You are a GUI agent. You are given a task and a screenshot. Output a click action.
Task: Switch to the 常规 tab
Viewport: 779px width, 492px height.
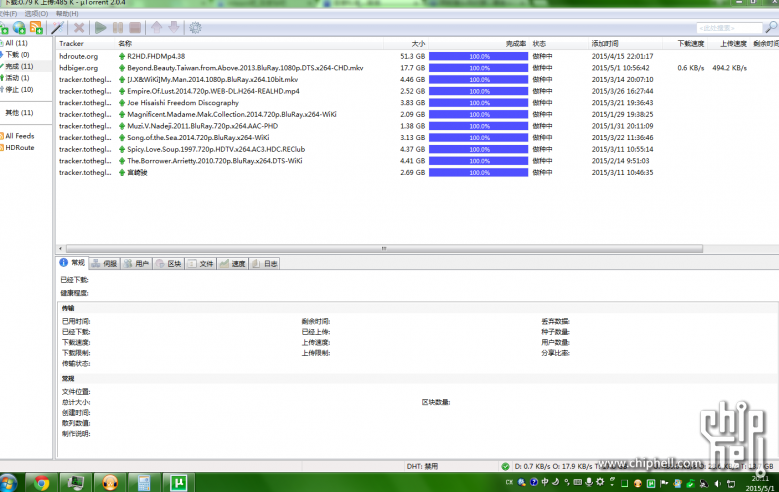(73, 263)
